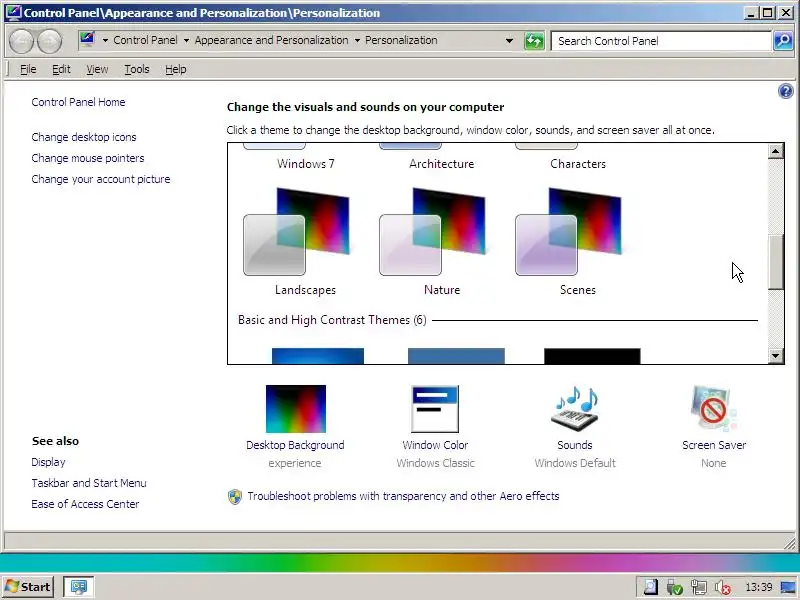Image resolution: width=800 pixels, height=600 pixels.
Task: Click Appearance and Personalization breadcrumb
Action: pyautogui.click(x=271, y=40)
